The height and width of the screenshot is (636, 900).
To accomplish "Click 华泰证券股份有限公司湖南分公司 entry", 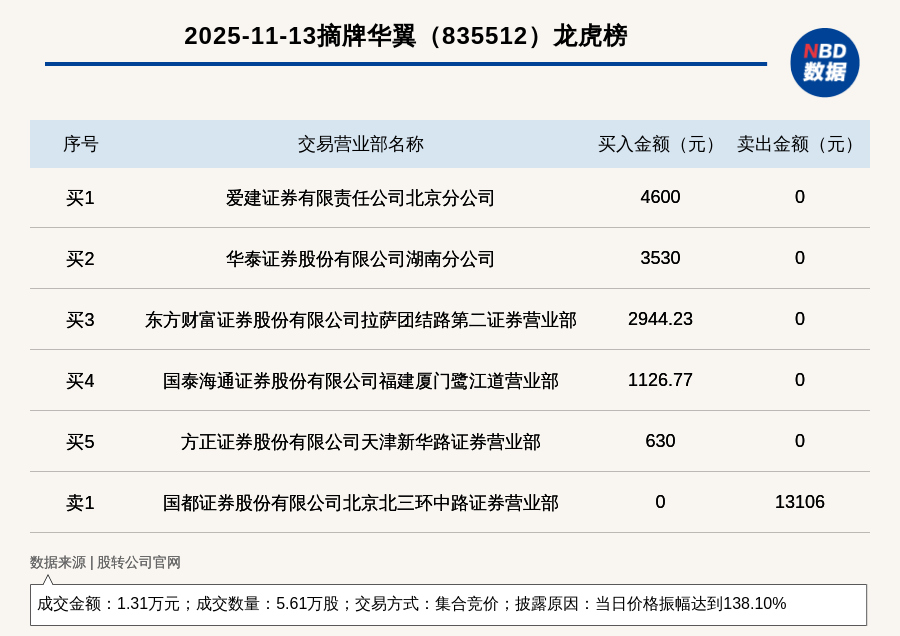I will click(x=360, y=259).
